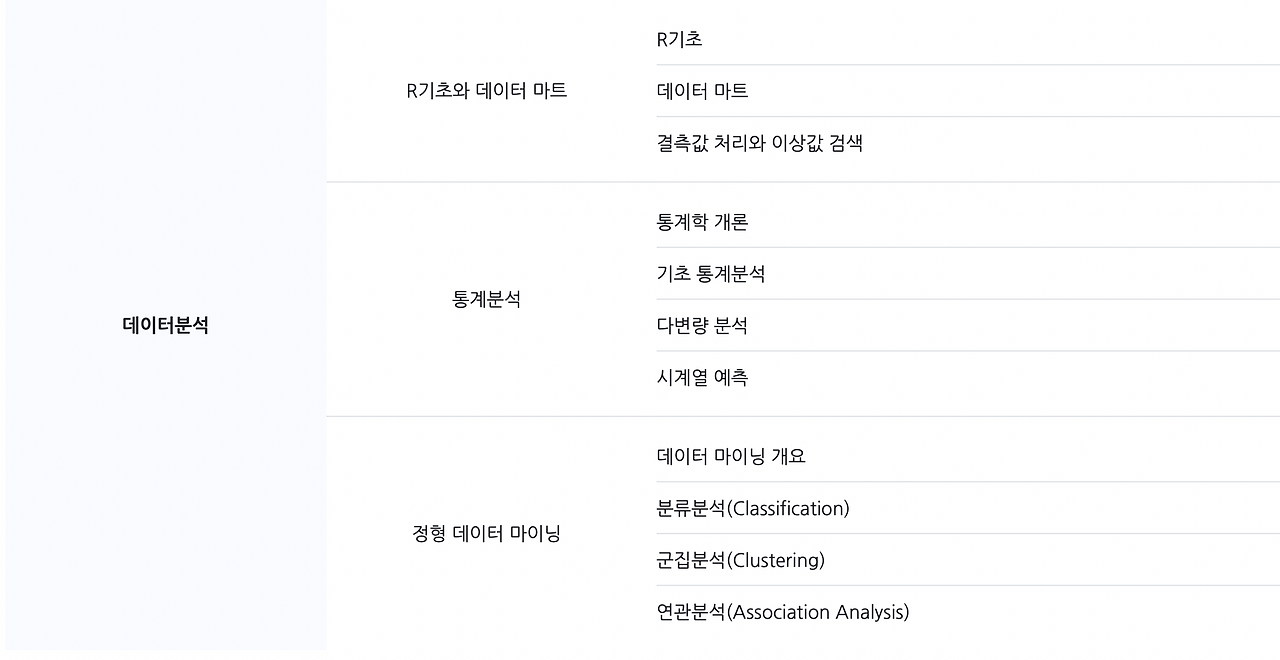Click the 이상값 검색 text portion
This screenshot has width=1280, height=660.
pos(824,143)
